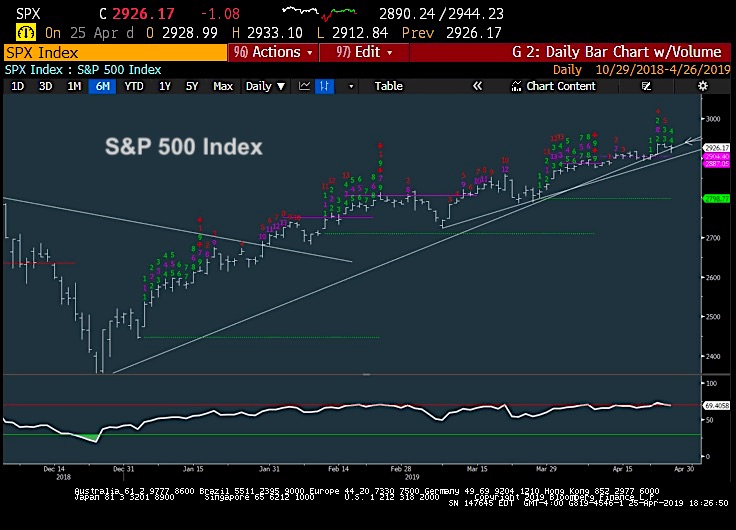Click the SPX Index : S&P 500 Index label
The width and height of the screenshot is (736, 530).
click(83, 70)
